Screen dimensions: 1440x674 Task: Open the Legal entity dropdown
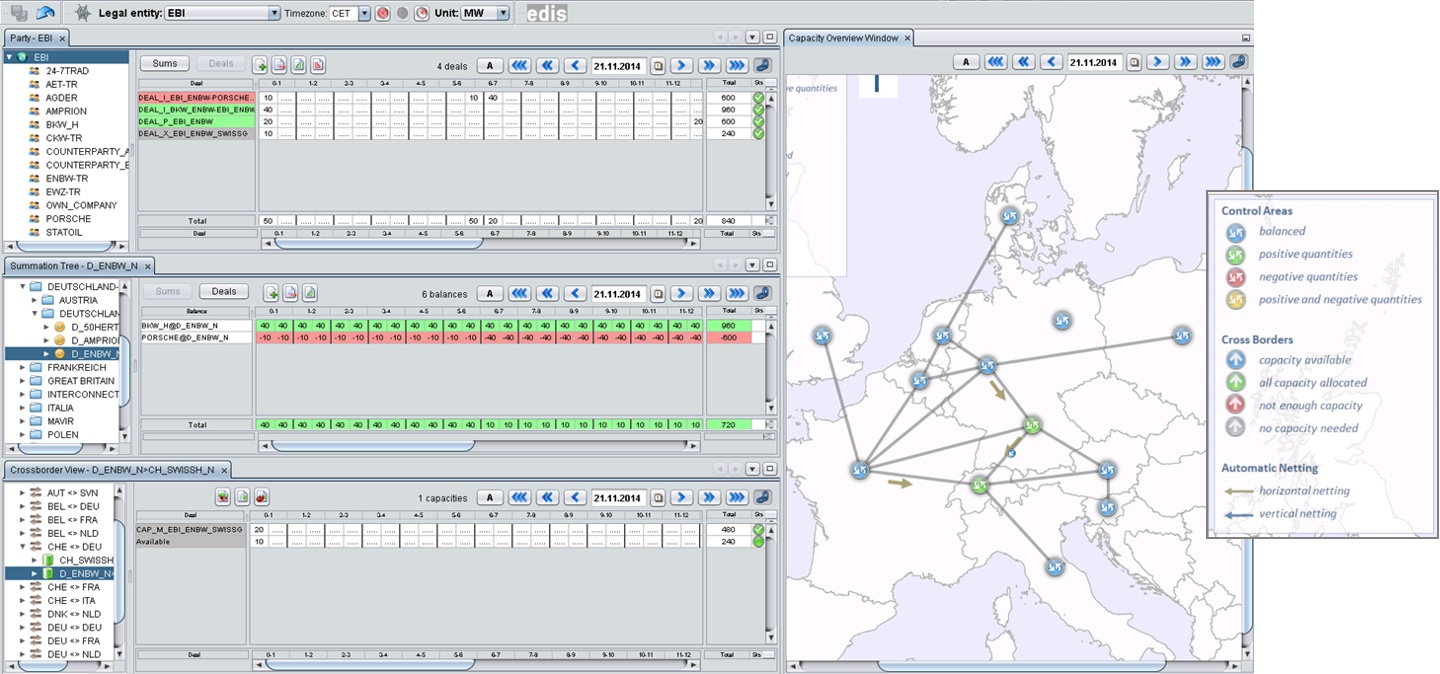coord(274,14)
